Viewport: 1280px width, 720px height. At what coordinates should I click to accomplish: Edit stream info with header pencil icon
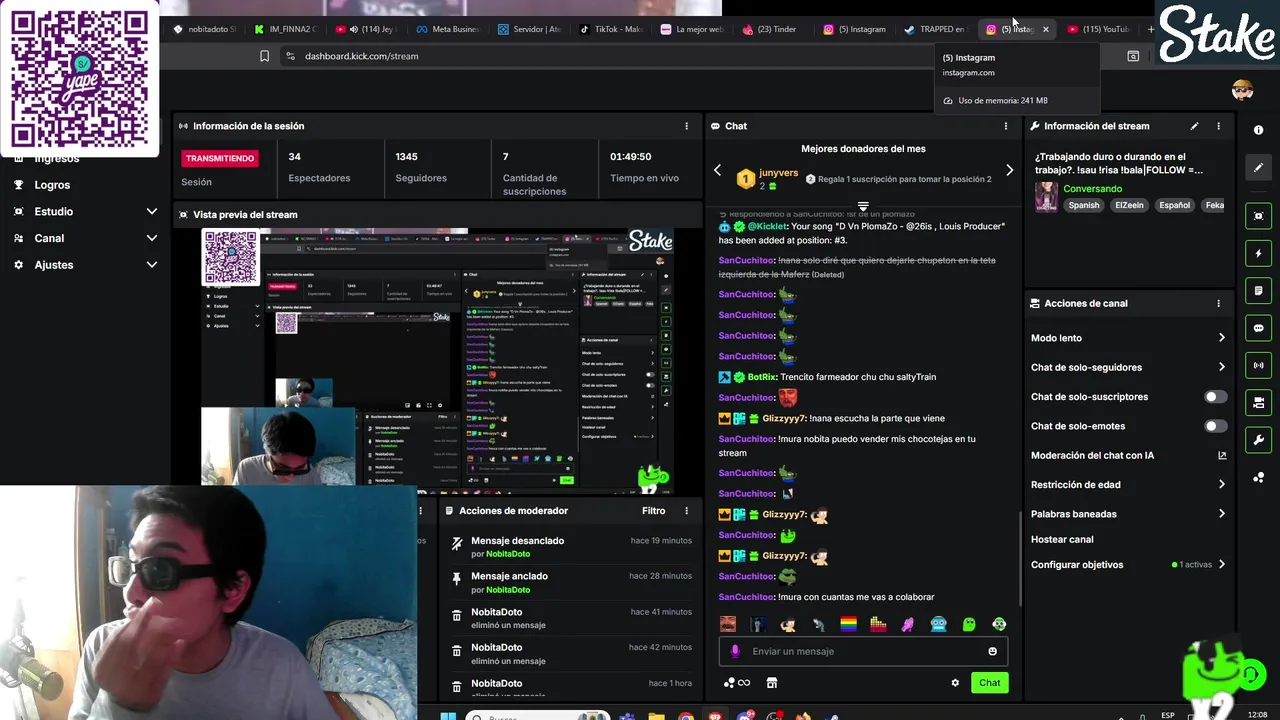1194,126
